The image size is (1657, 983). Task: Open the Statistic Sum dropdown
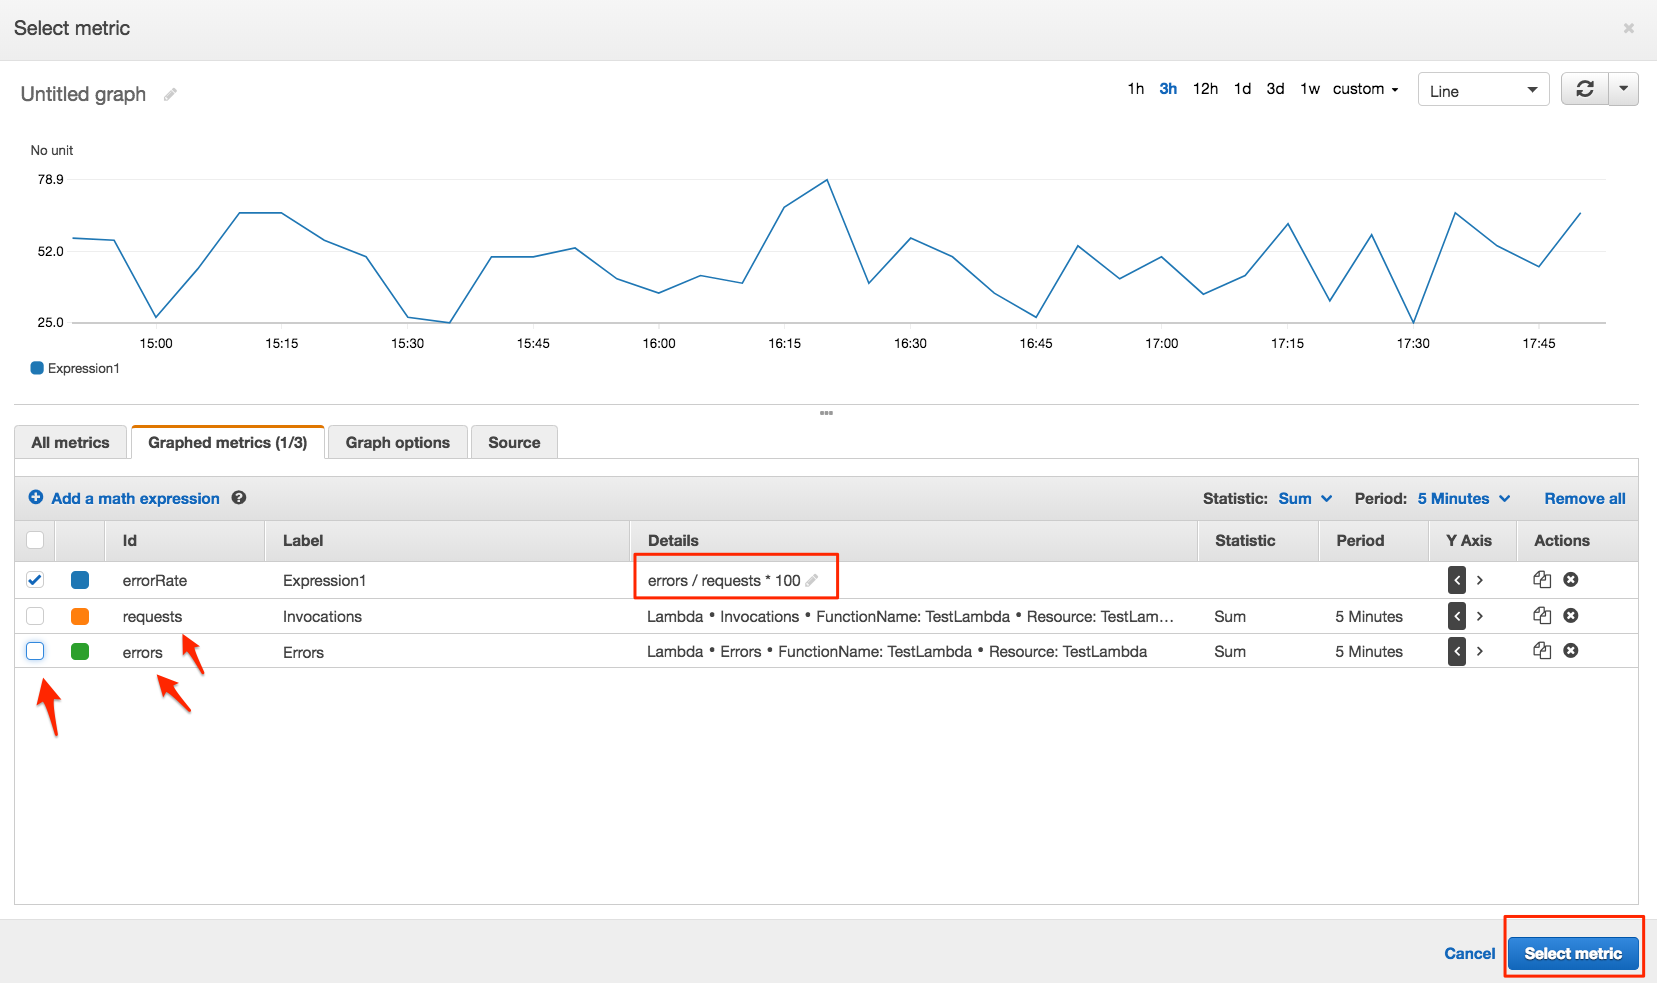(x=1305, y=498)
